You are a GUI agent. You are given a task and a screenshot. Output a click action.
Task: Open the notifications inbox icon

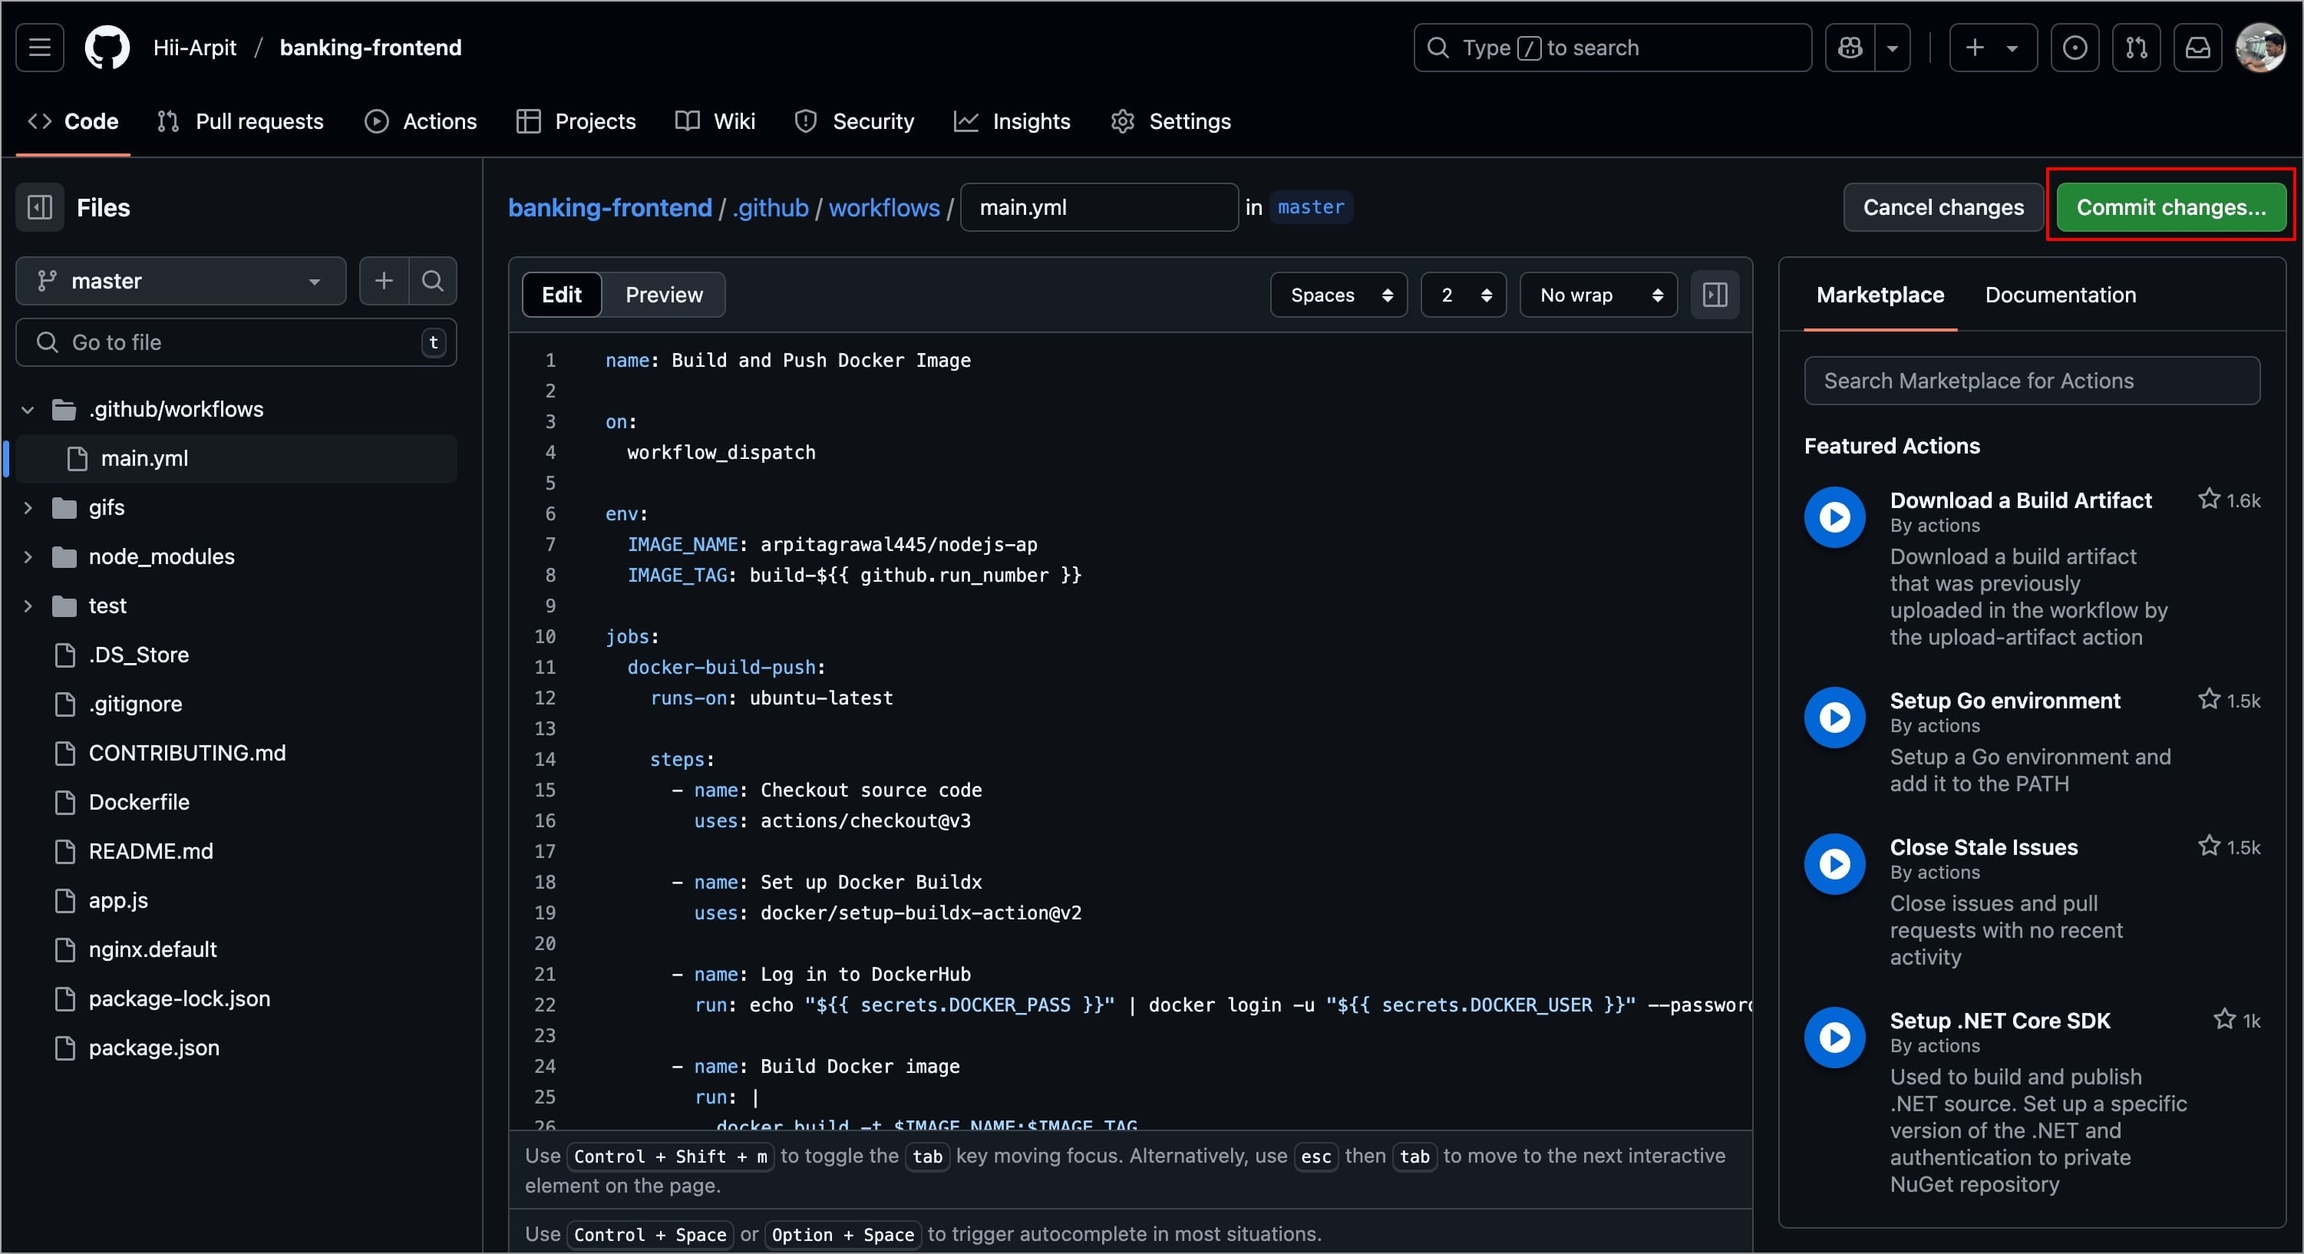(x=2197, y=47)
